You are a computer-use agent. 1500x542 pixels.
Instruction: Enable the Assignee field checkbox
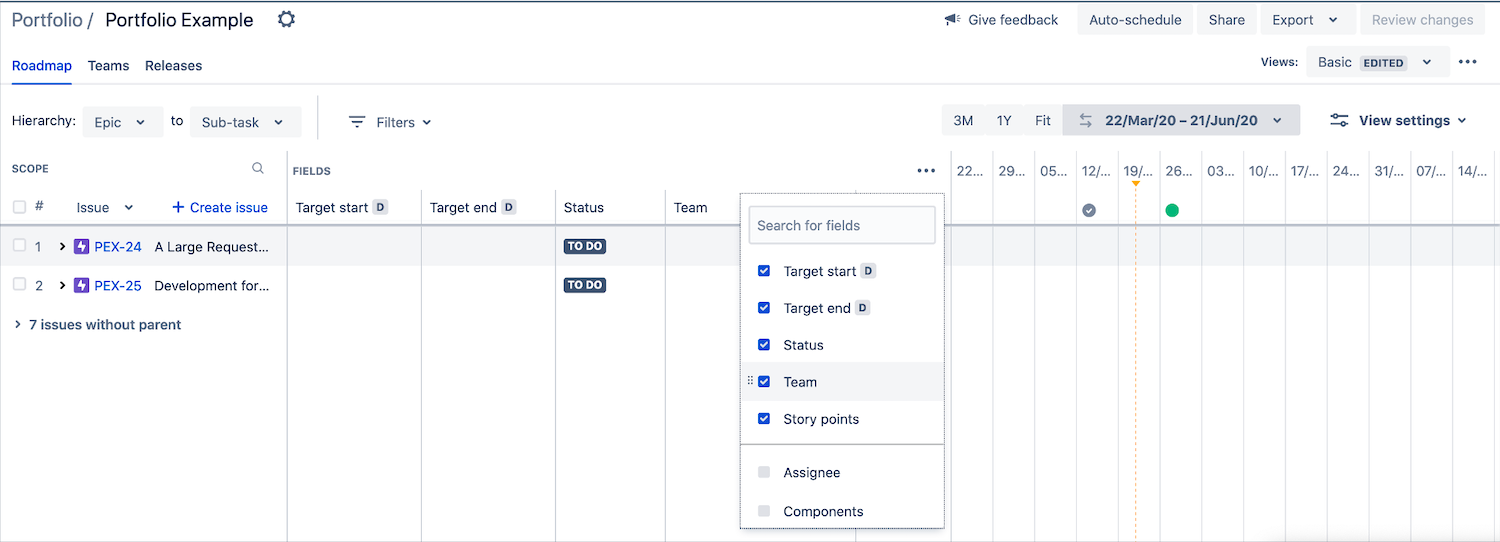click(x=764, y=472)
